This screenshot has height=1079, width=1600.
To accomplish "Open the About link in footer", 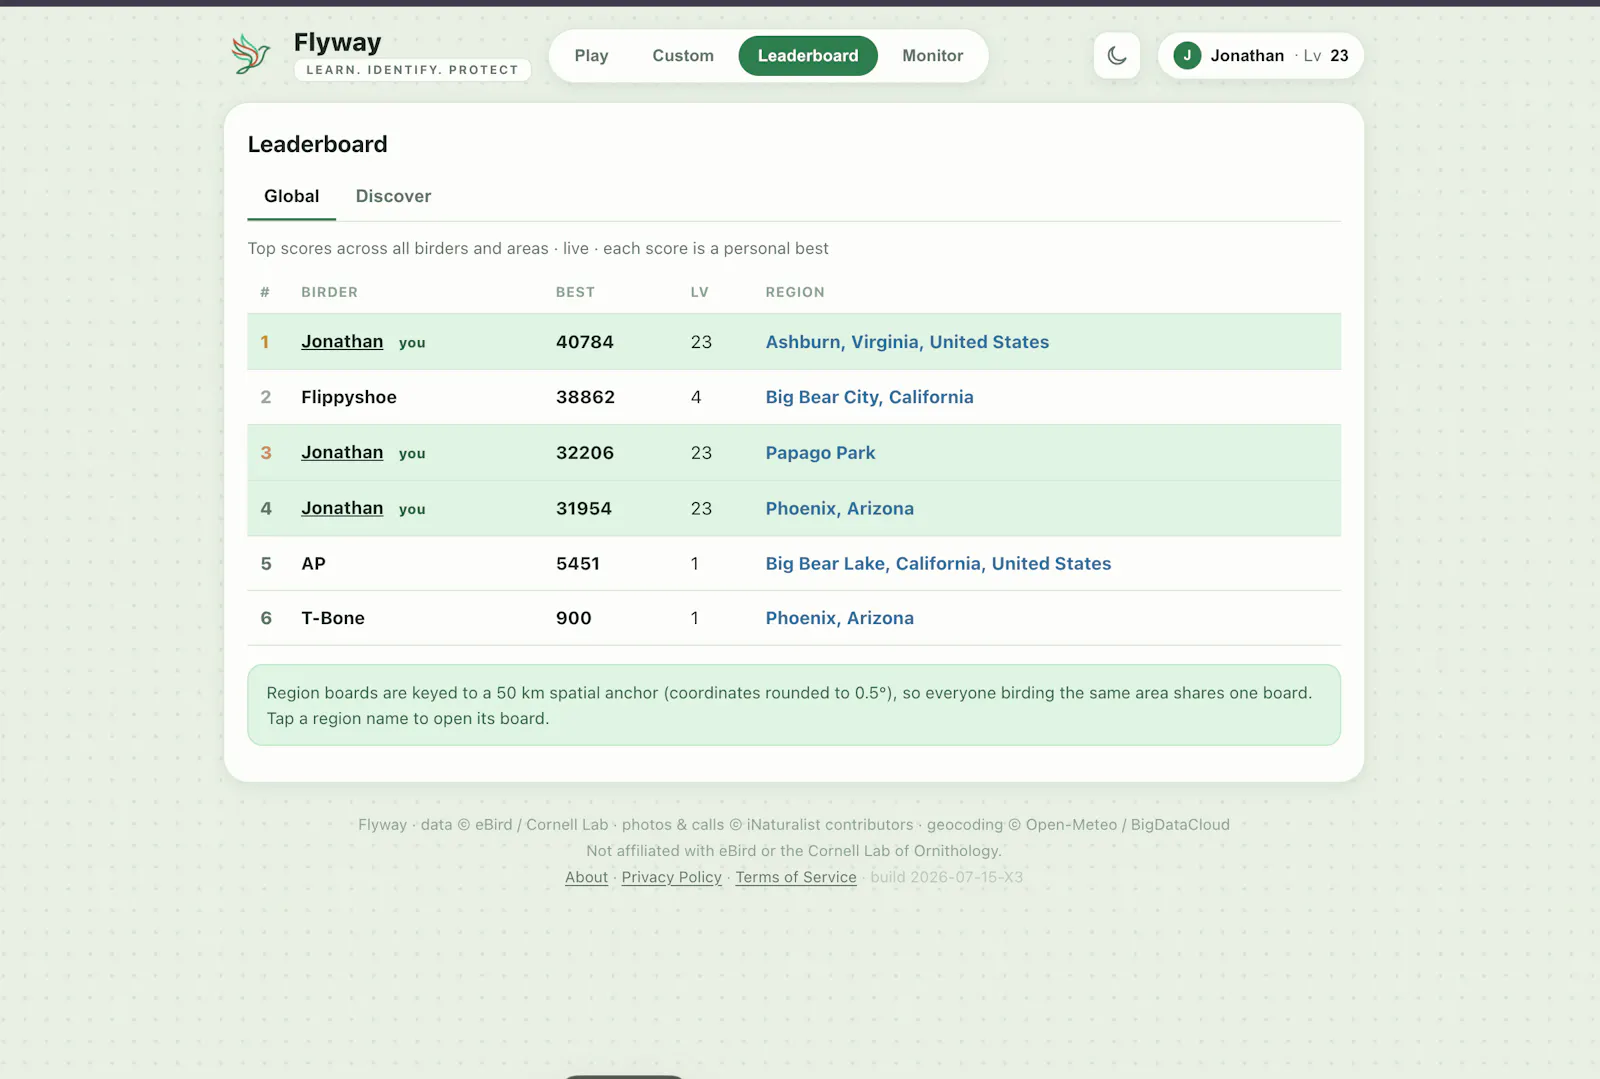I will (x=586, y=877).
